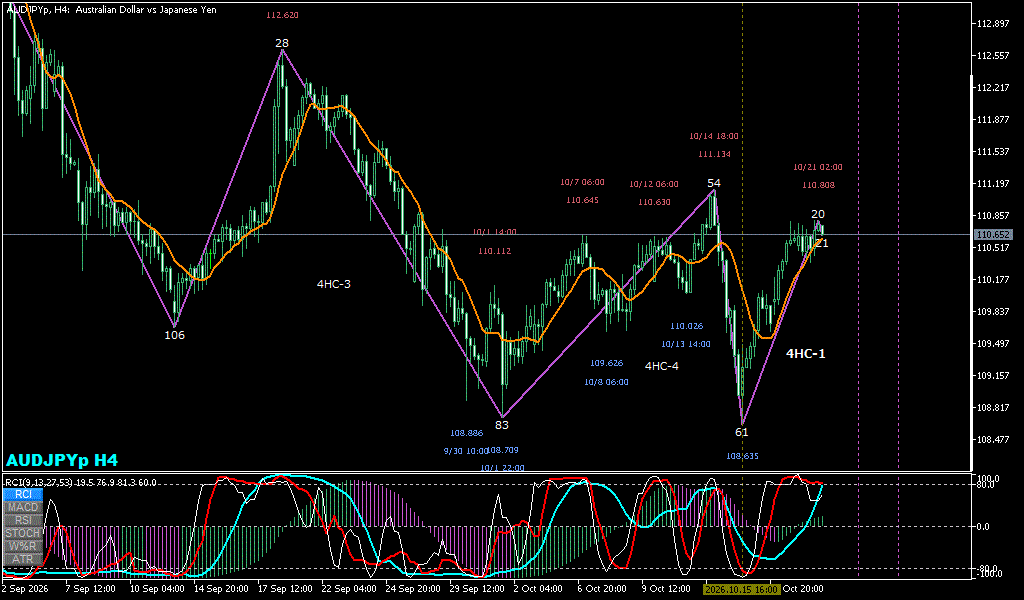Viewport: 1024px width, 600px height.
Task: Click the red price label 110.808
Action: click(x=818, y=185)
